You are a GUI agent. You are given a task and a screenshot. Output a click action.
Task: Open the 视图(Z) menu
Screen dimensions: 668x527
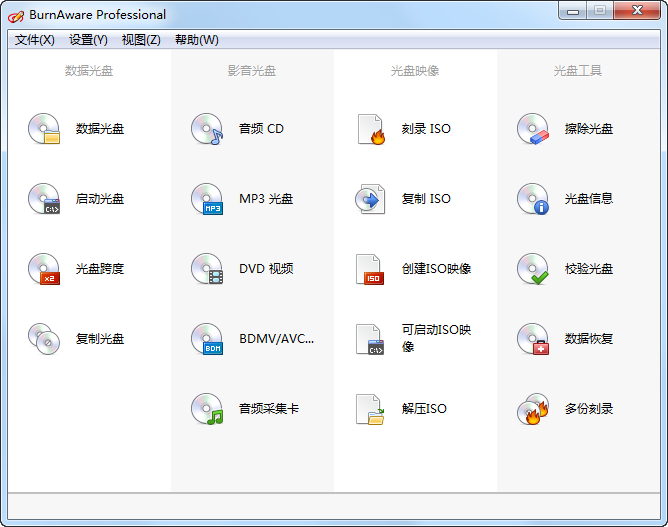(141, 40)
